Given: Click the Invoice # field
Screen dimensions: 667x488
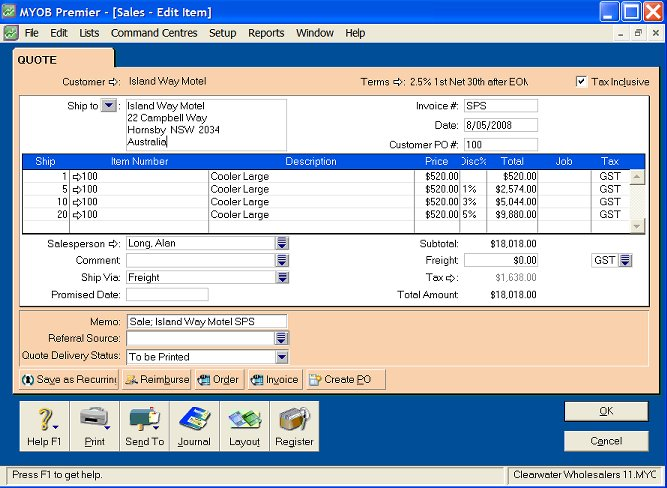Looking at the screenshot, I should (501, 106).
